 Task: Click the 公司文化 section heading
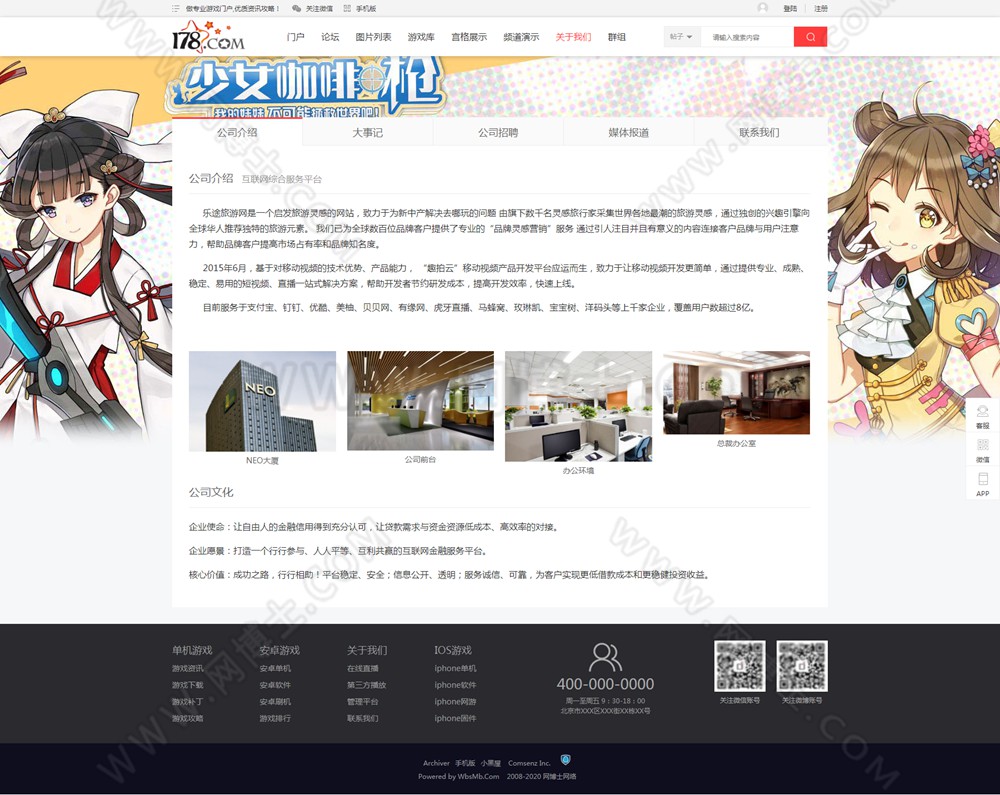tap(211, 492)
